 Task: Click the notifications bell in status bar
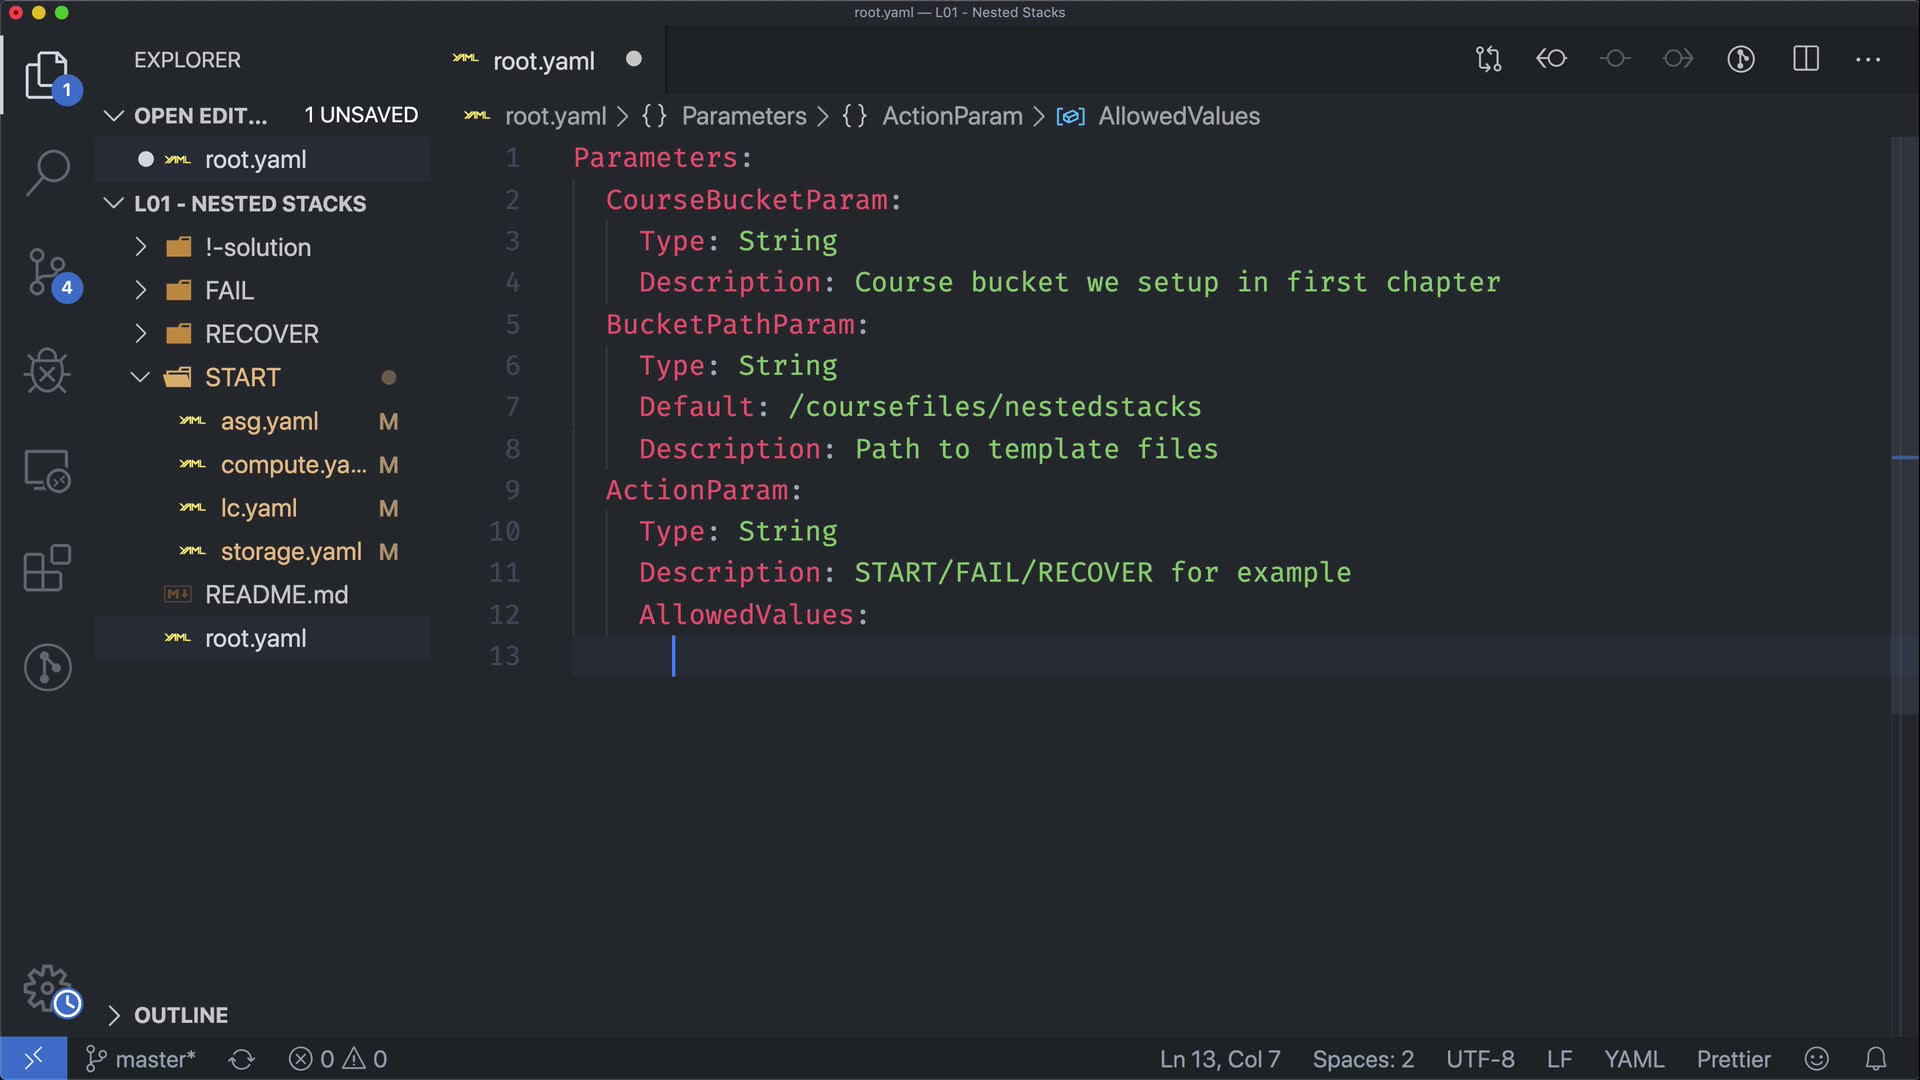coord(1876,1059)
